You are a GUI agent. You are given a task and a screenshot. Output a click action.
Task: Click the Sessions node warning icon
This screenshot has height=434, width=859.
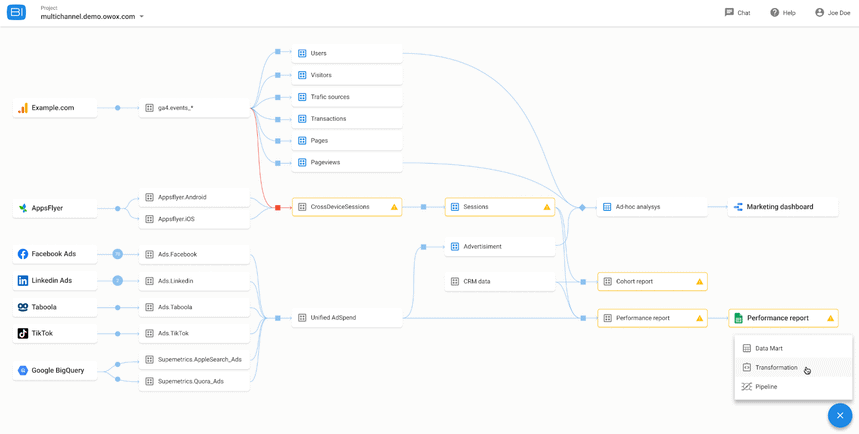pyautogui.click(x=547, y=207)
